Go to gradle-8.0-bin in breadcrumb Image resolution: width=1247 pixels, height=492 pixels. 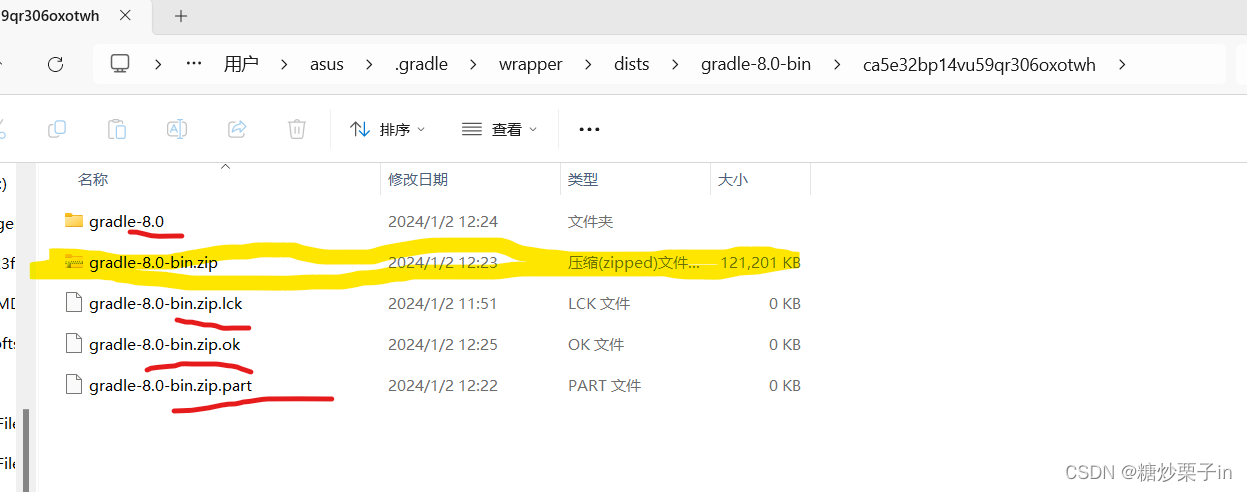click(756, 64)
